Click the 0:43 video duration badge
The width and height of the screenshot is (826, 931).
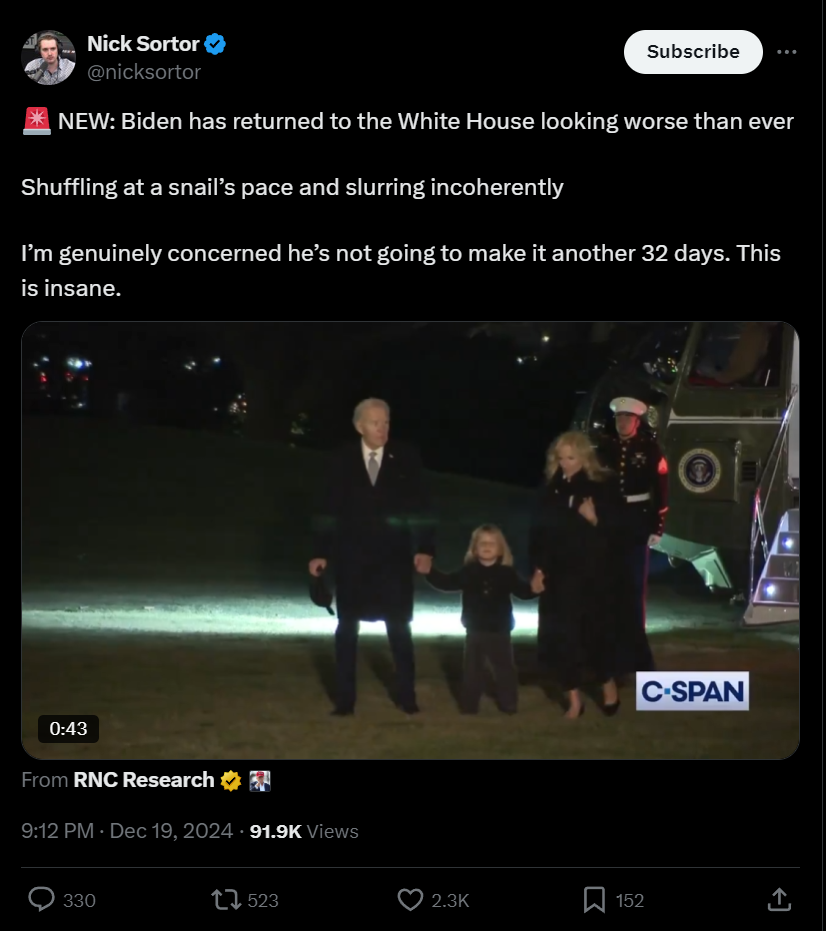[68, 729]
